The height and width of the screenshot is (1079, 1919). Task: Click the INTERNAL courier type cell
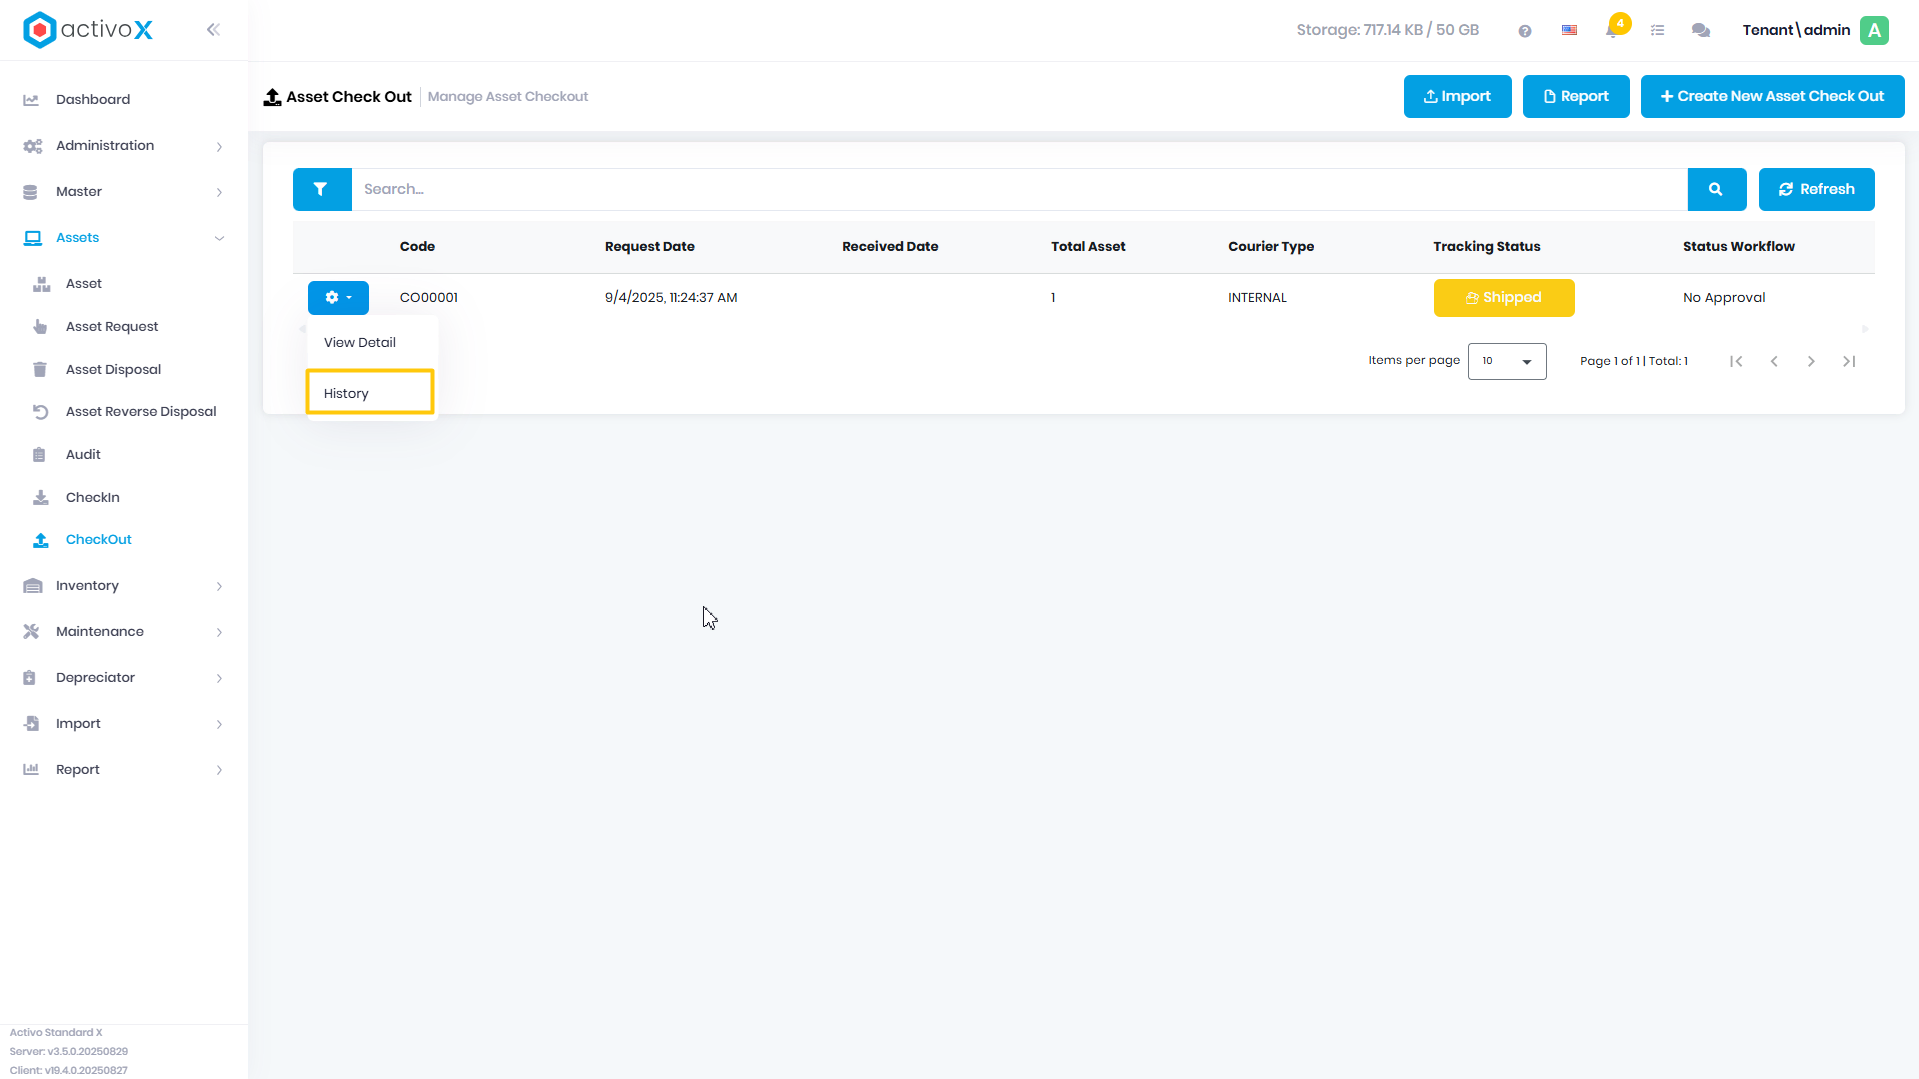(1258, 298)
